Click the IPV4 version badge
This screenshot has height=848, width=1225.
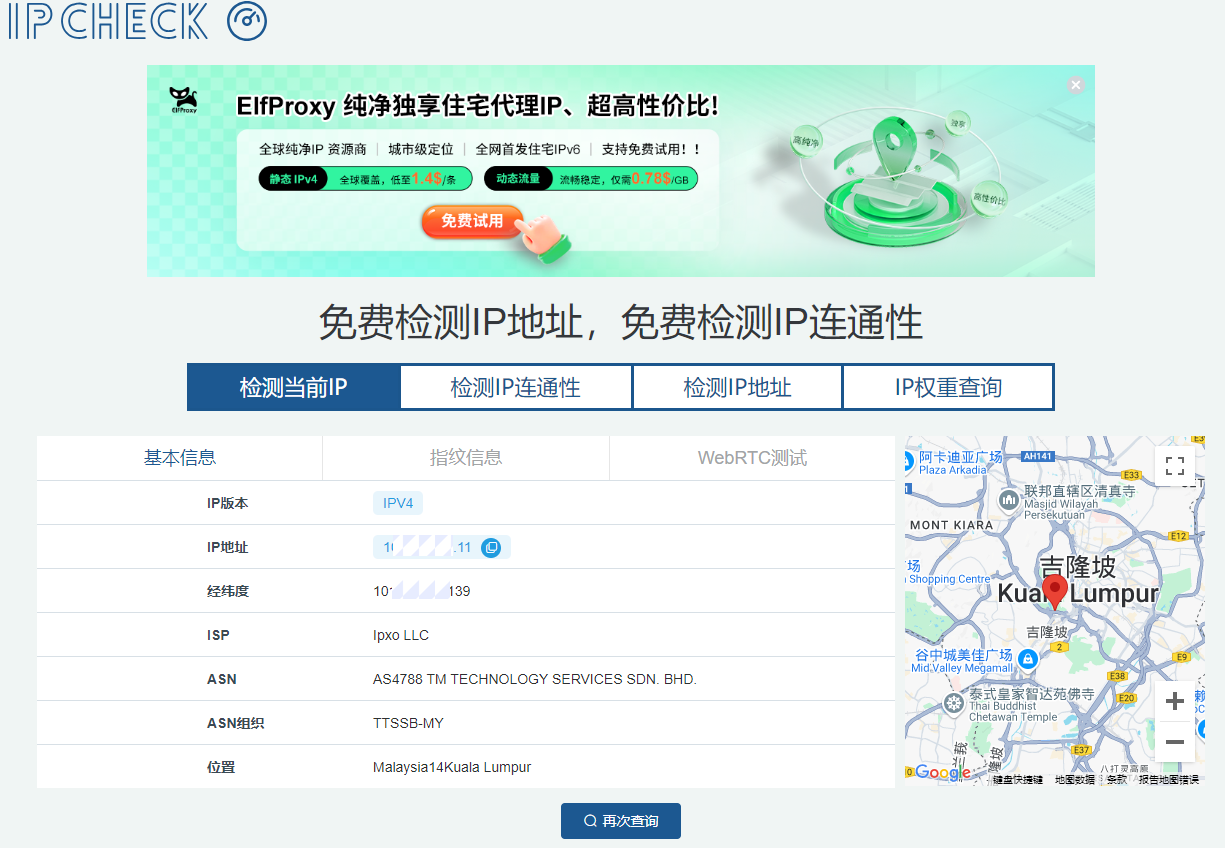point(398,503)
